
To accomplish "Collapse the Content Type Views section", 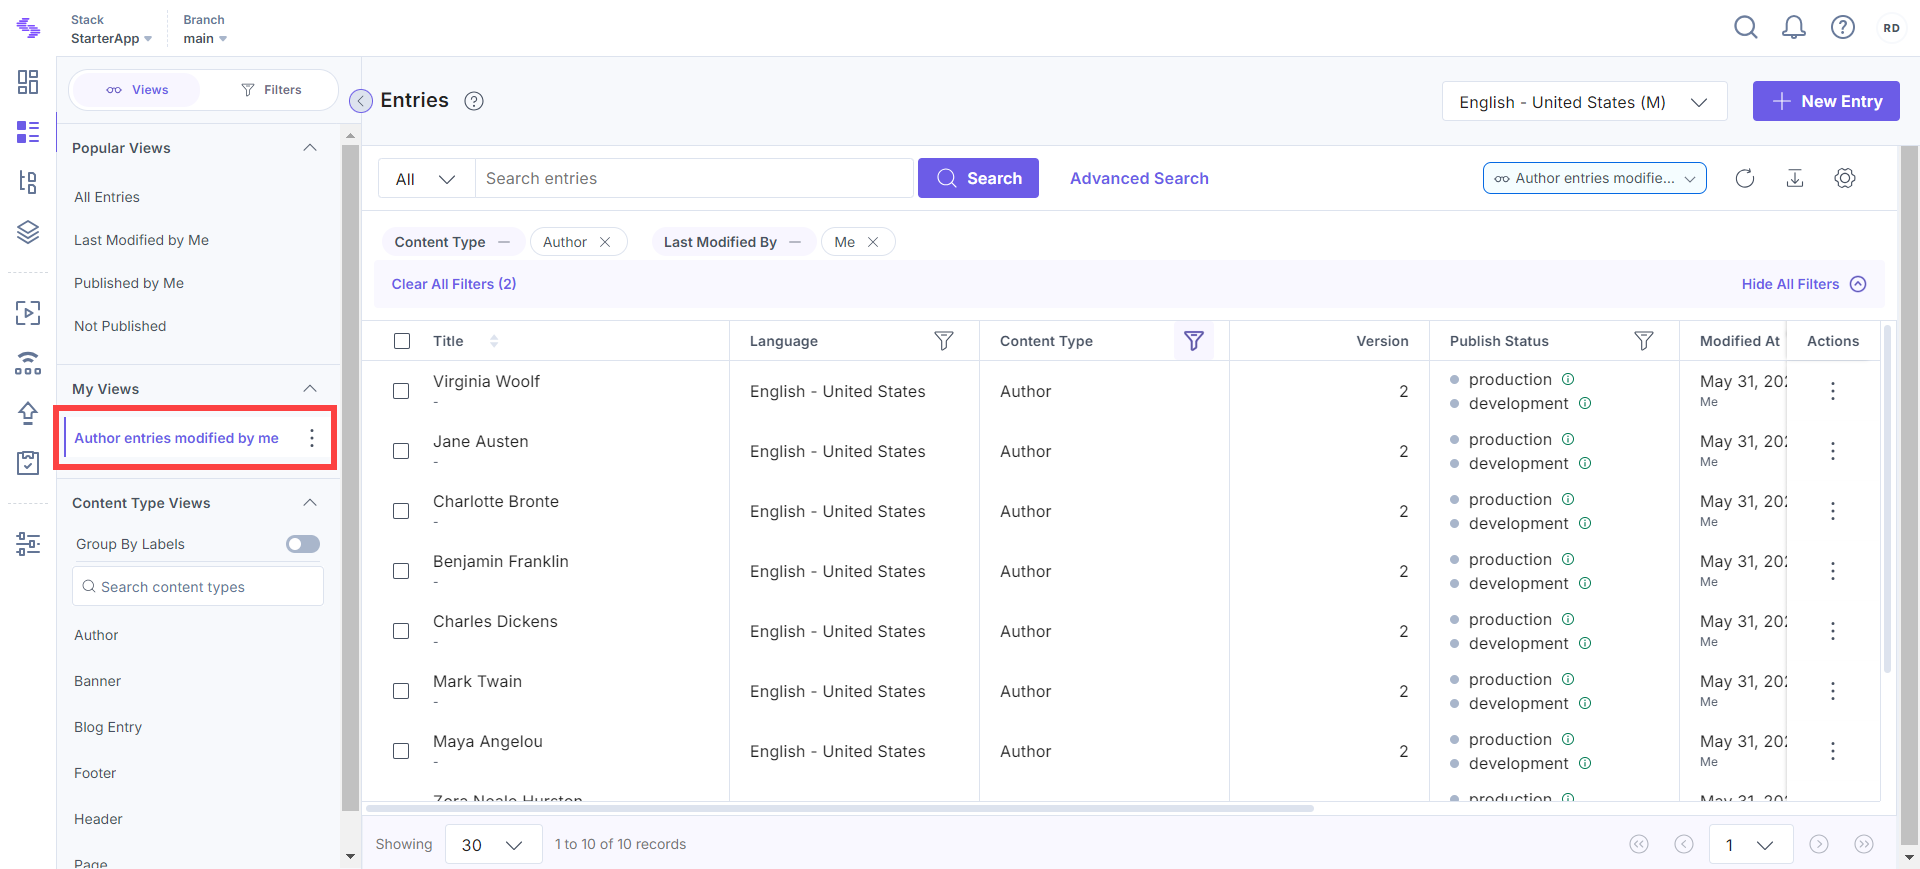I will click(310, 503).
